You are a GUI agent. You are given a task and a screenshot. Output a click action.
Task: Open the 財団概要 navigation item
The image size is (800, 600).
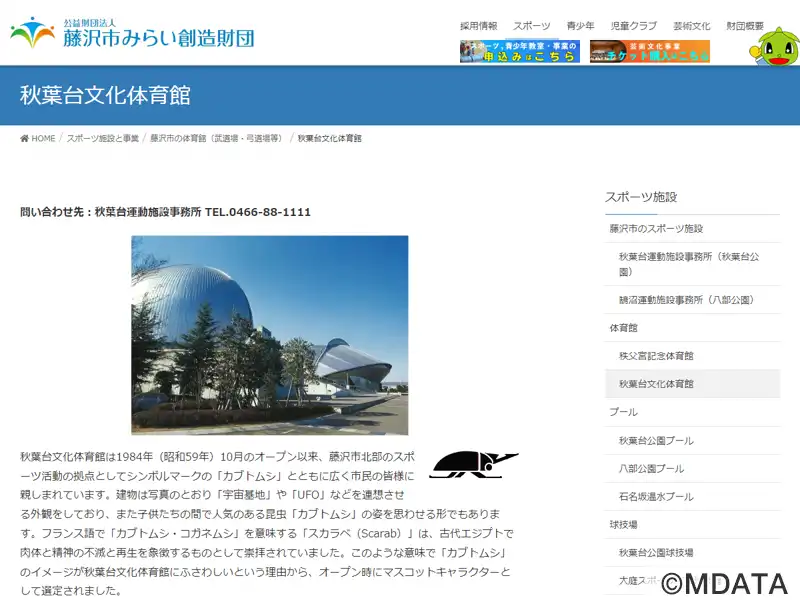click(x=745, y=26)
